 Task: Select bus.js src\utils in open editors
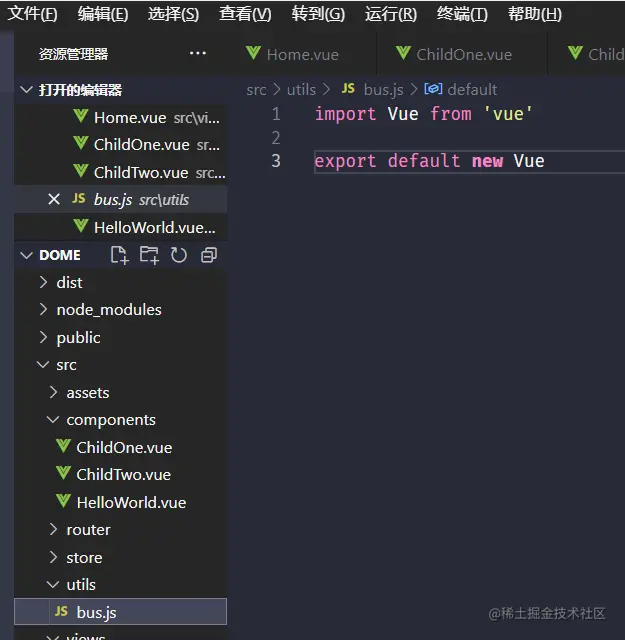[x=120, y=200]
